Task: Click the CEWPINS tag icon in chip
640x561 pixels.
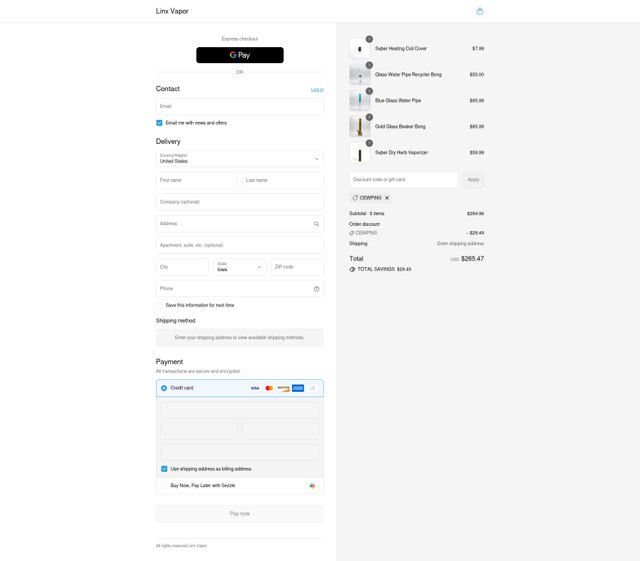Action: [x=355, y=198]
